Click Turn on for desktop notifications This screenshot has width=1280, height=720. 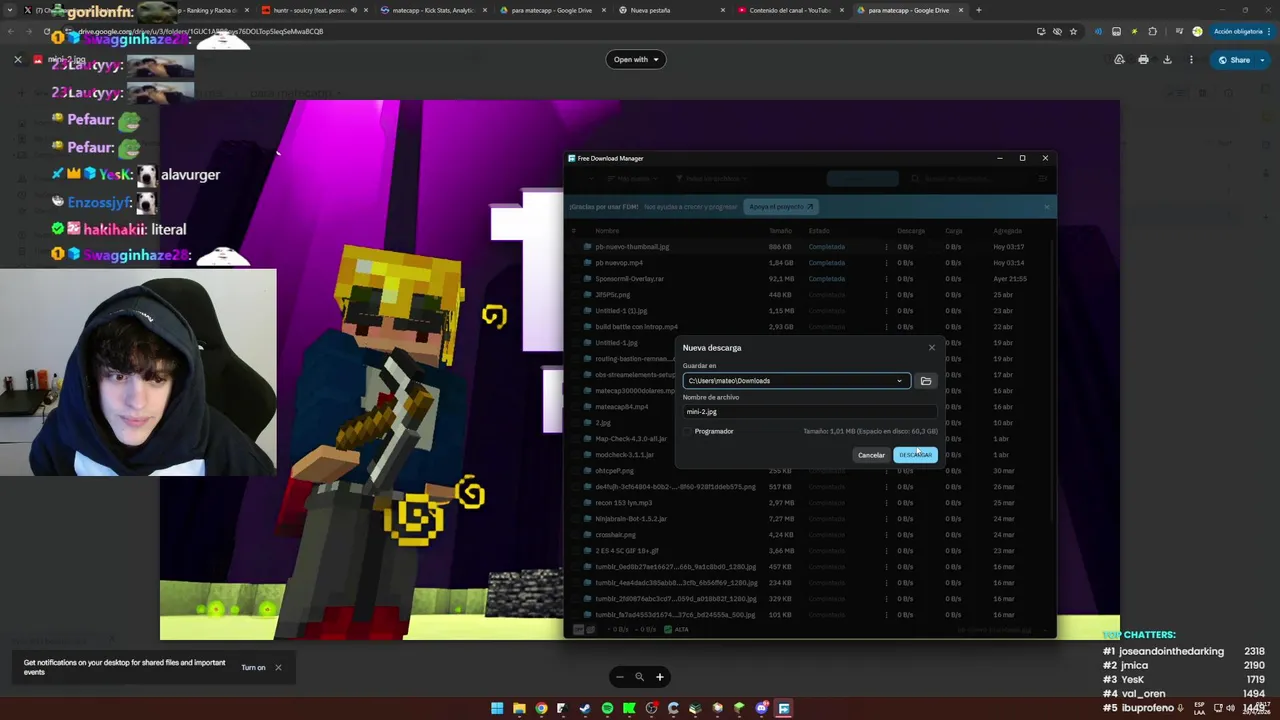[x=253, y=668]
